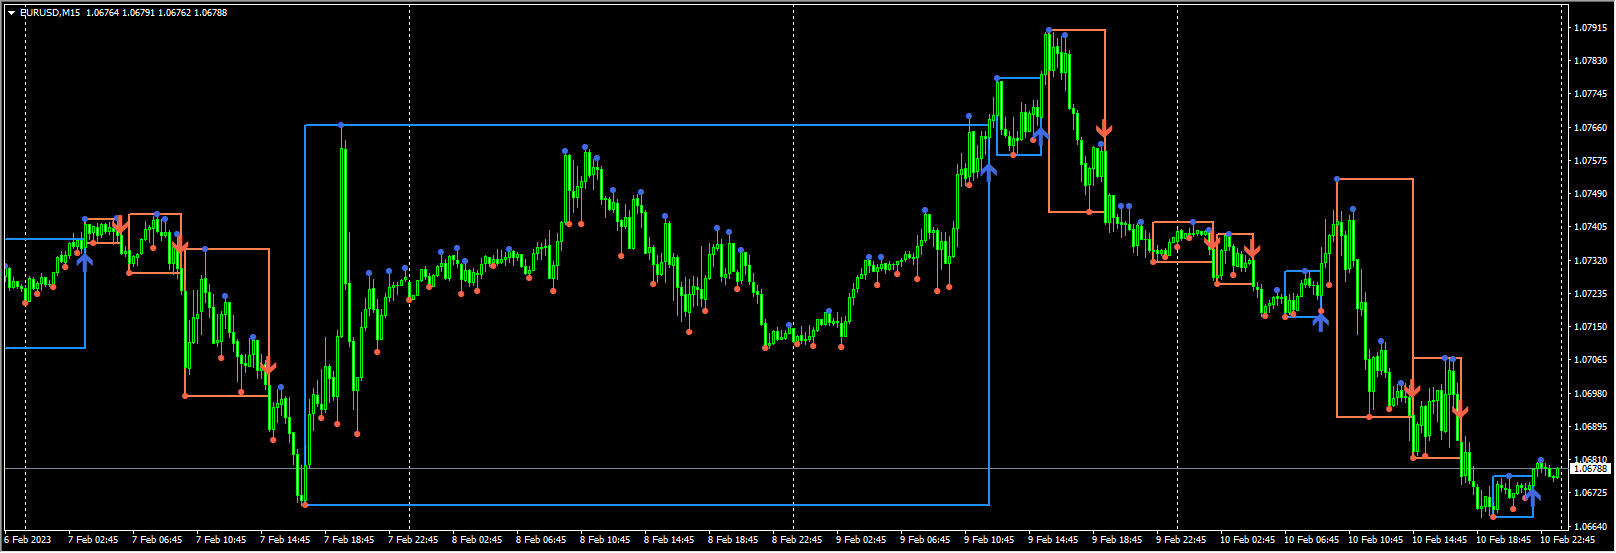Screen dimensions: 1616x553
Task: Click time axis label 6 Feb 2023
Action: 27,540
